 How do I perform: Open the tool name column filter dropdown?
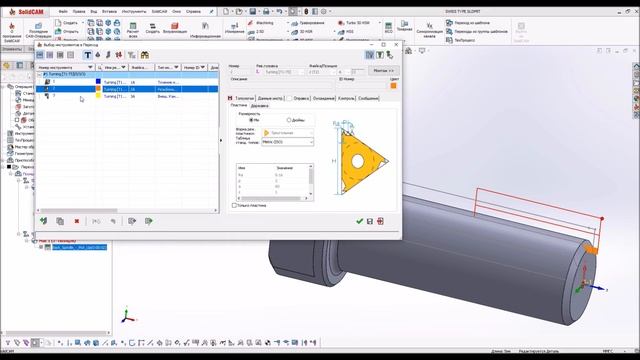tap(123, 67)
